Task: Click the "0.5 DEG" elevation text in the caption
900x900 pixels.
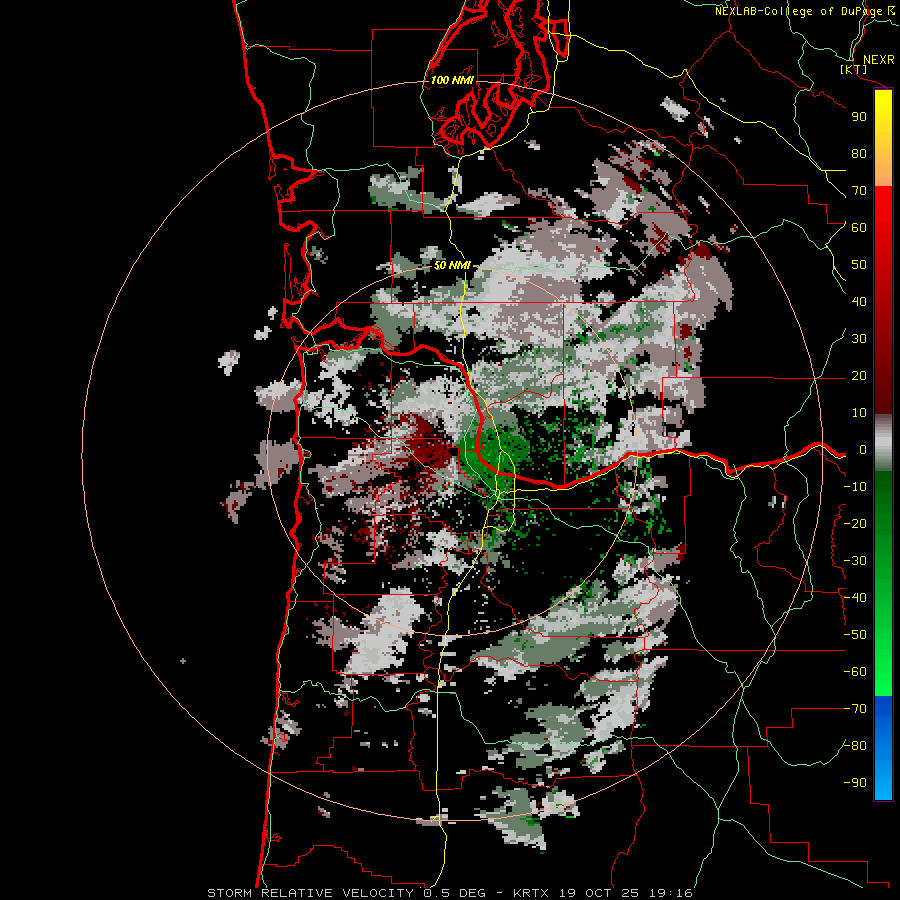Action: pyautogui.click(x=455, y=893)
